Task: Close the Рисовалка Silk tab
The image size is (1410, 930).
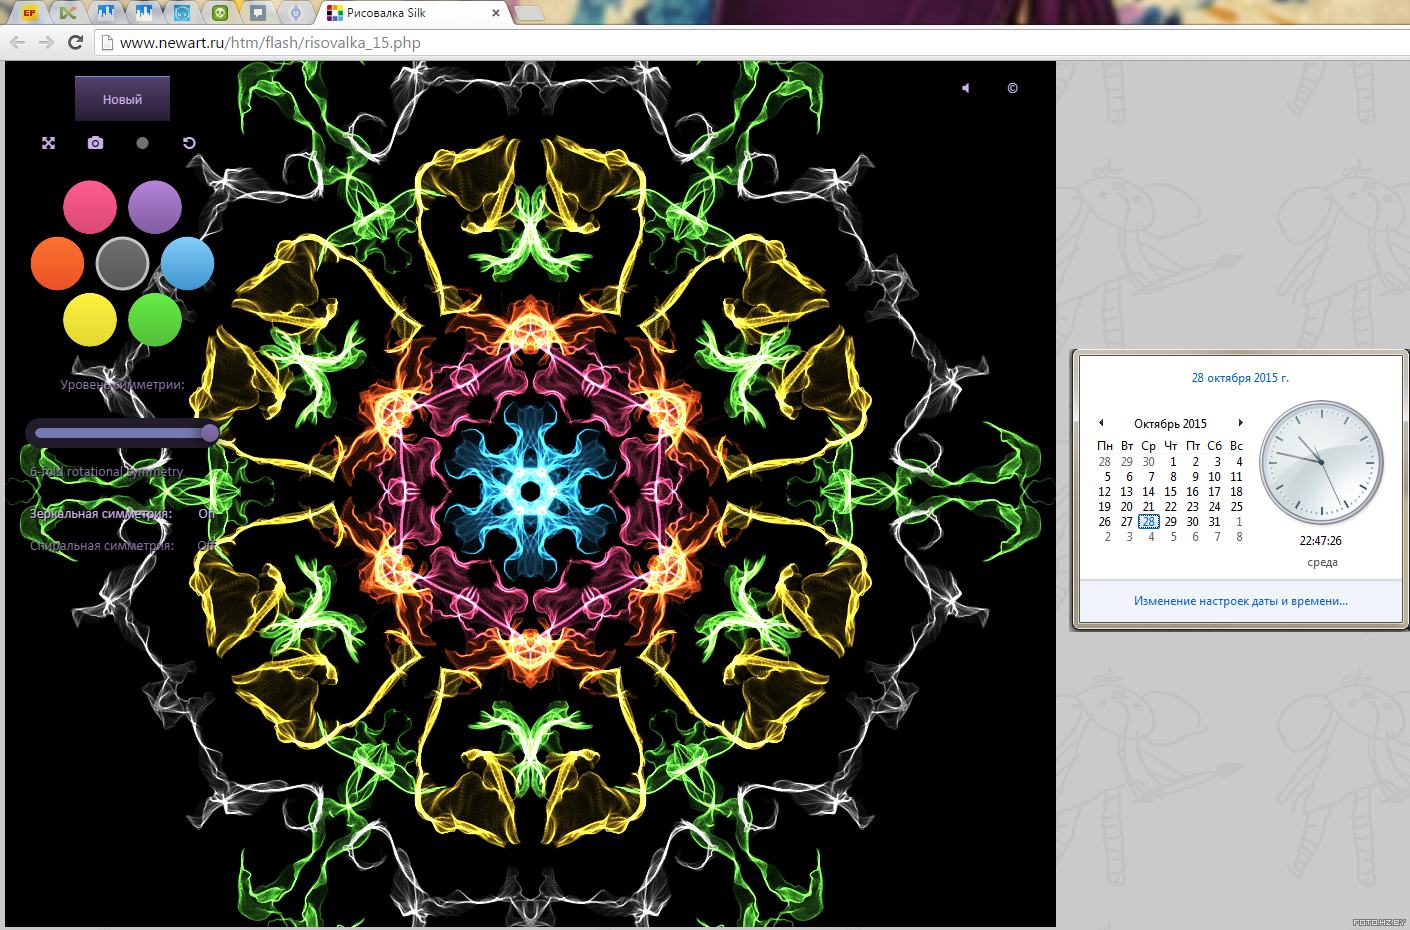Action: pyautogui.click(x=496, y=13)
